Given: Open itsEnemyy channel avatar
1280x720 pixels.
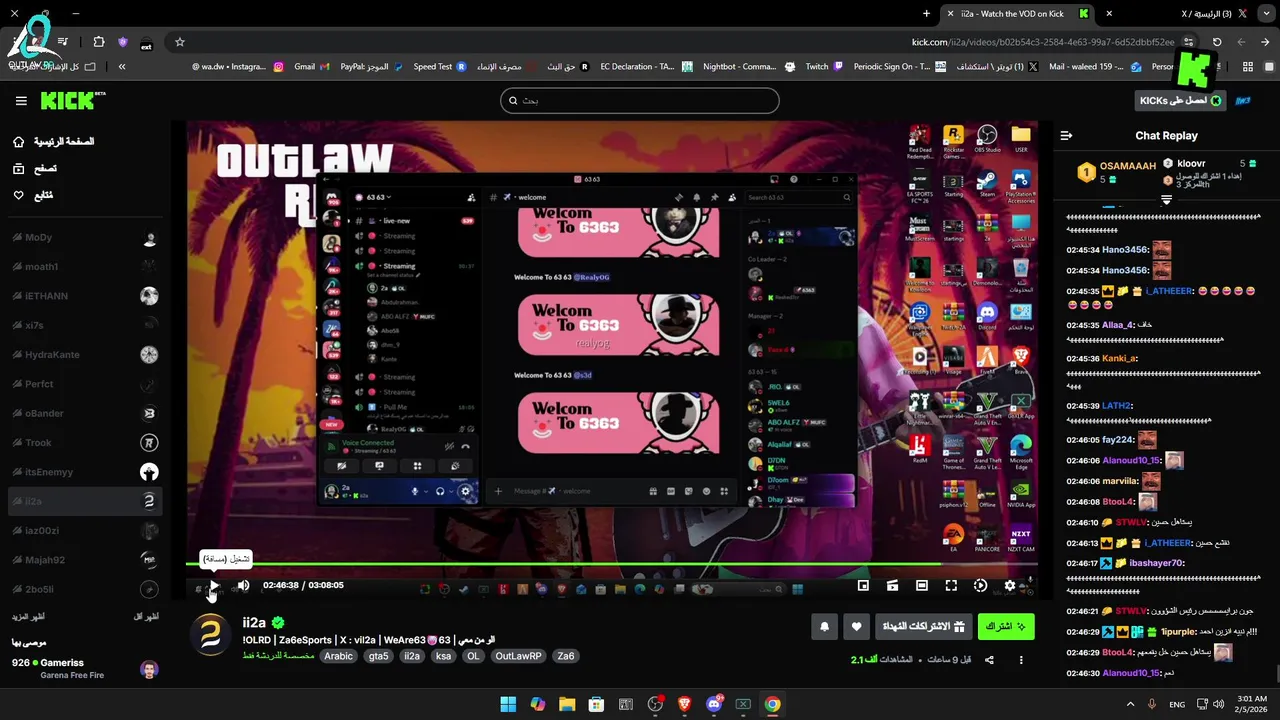Looking at the screenshot, I should 149,472.
